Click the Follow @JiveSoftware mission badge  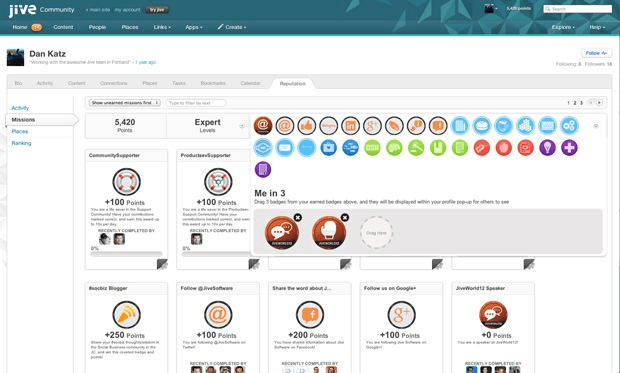pos(218,315)
